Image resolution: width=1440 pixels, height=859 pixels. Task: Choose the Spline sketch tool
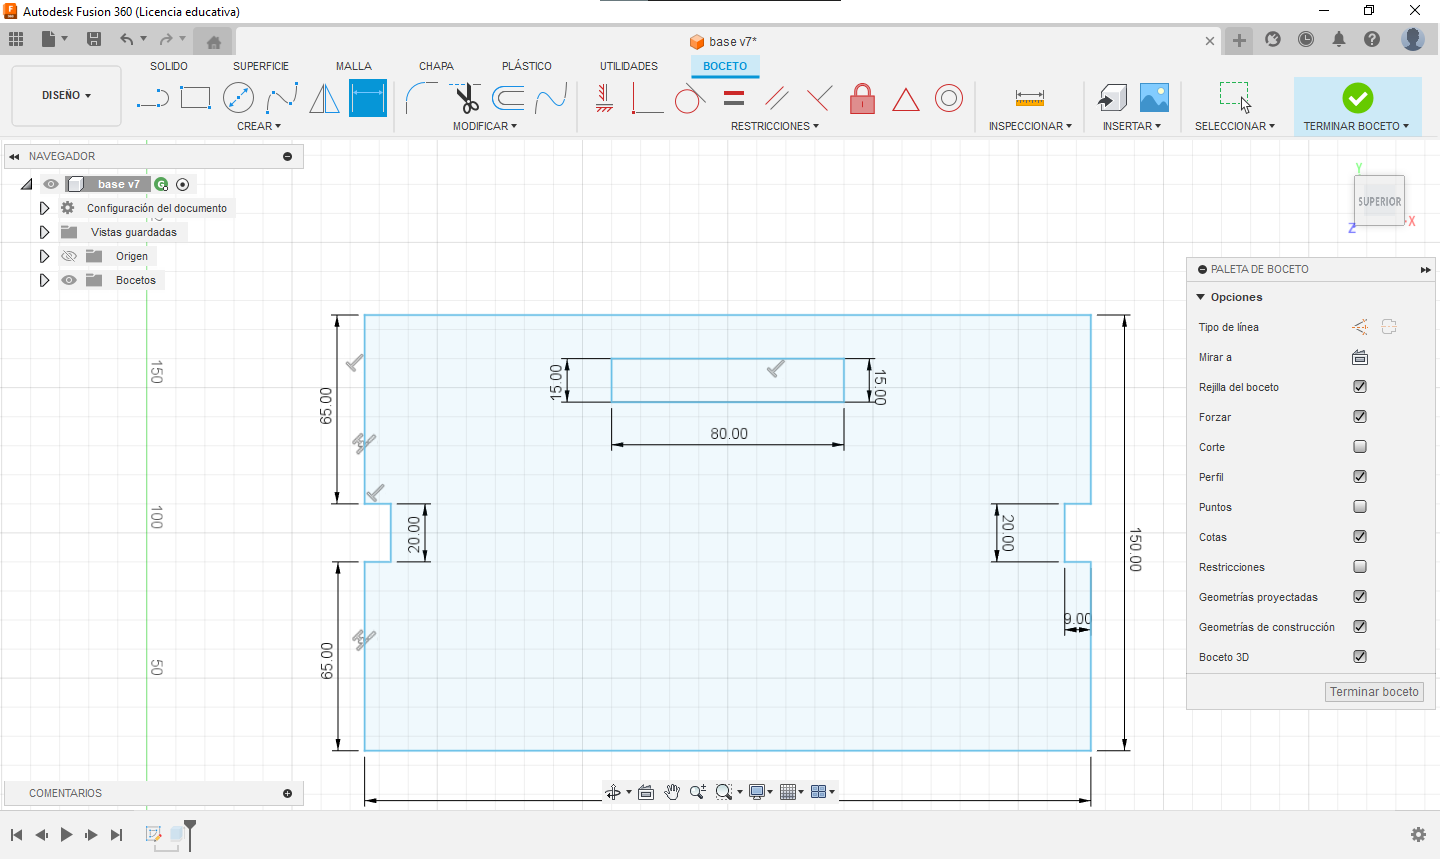point(282,98)
